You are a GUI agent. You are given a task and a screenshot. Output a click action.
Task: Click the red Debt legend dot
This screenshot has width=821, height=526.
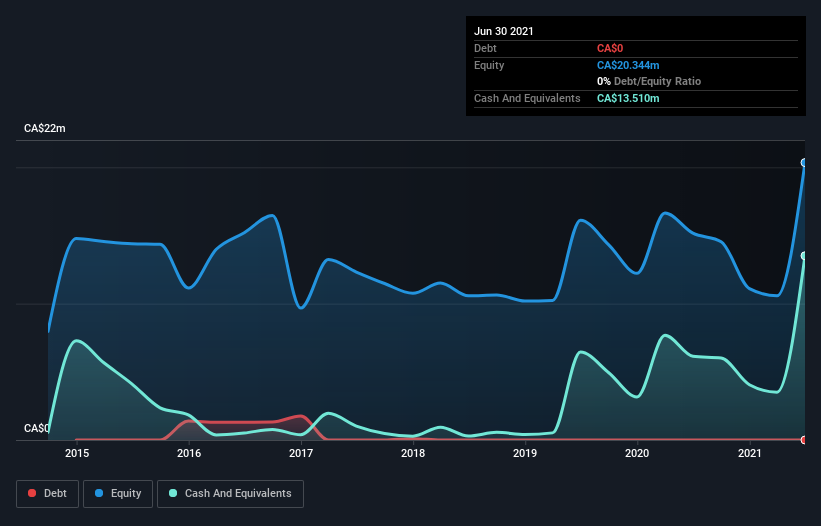32,493
